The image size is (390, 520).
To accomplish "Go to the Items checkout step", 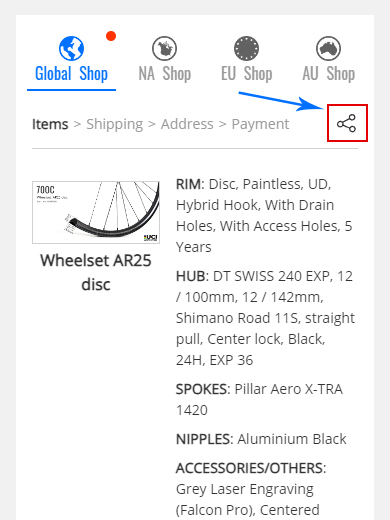I will tap(50, 124).
